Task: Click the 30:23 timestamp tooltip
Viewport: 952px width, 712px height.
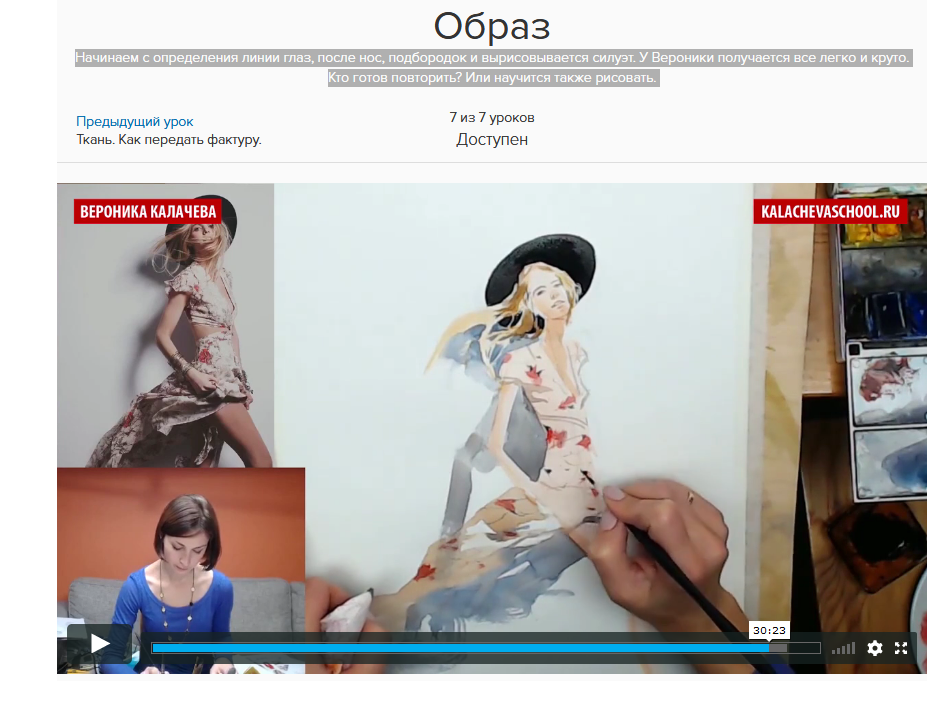Action: (769, 630)
